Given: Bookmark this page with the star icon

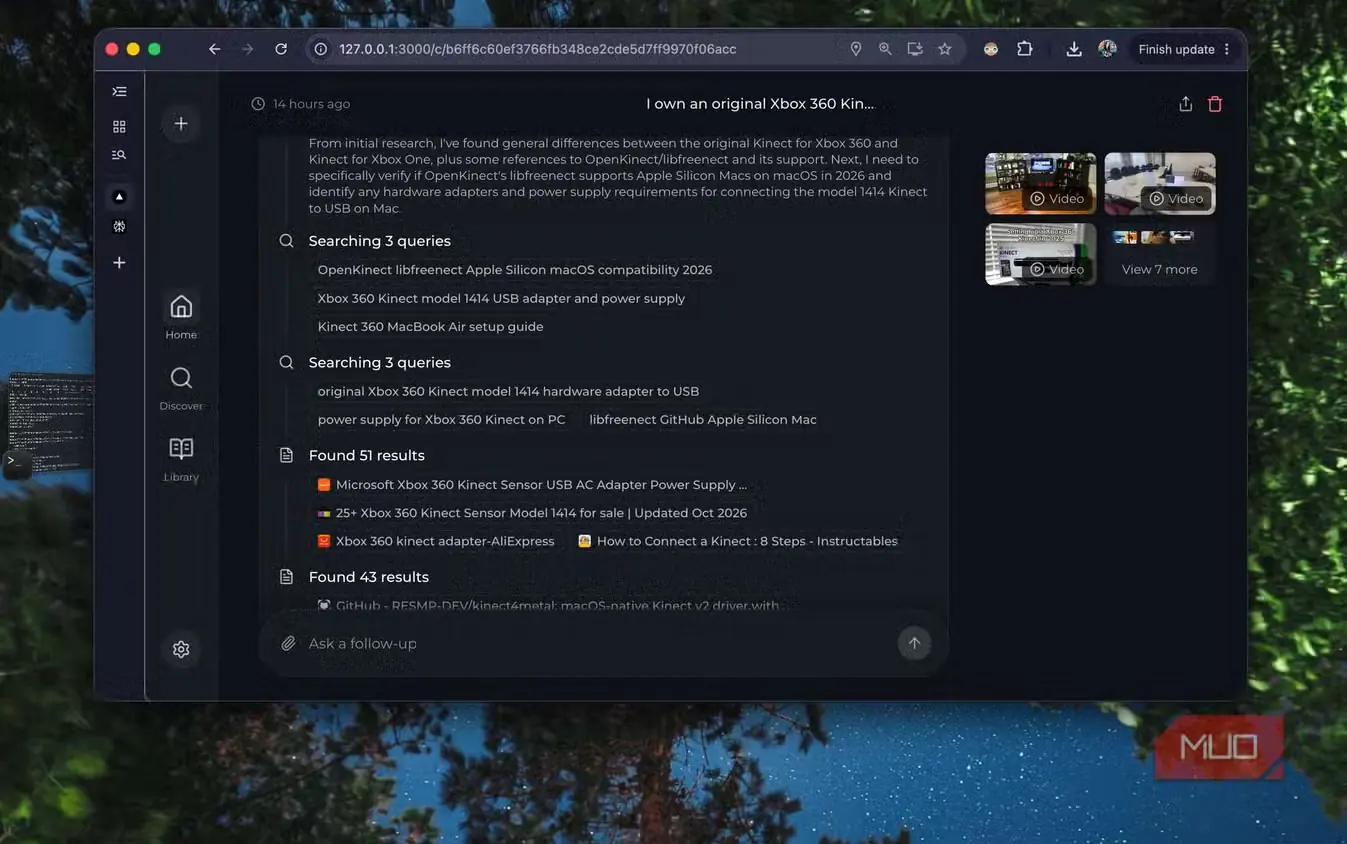Looking at the screenshot, I should (x=945, y=49).
